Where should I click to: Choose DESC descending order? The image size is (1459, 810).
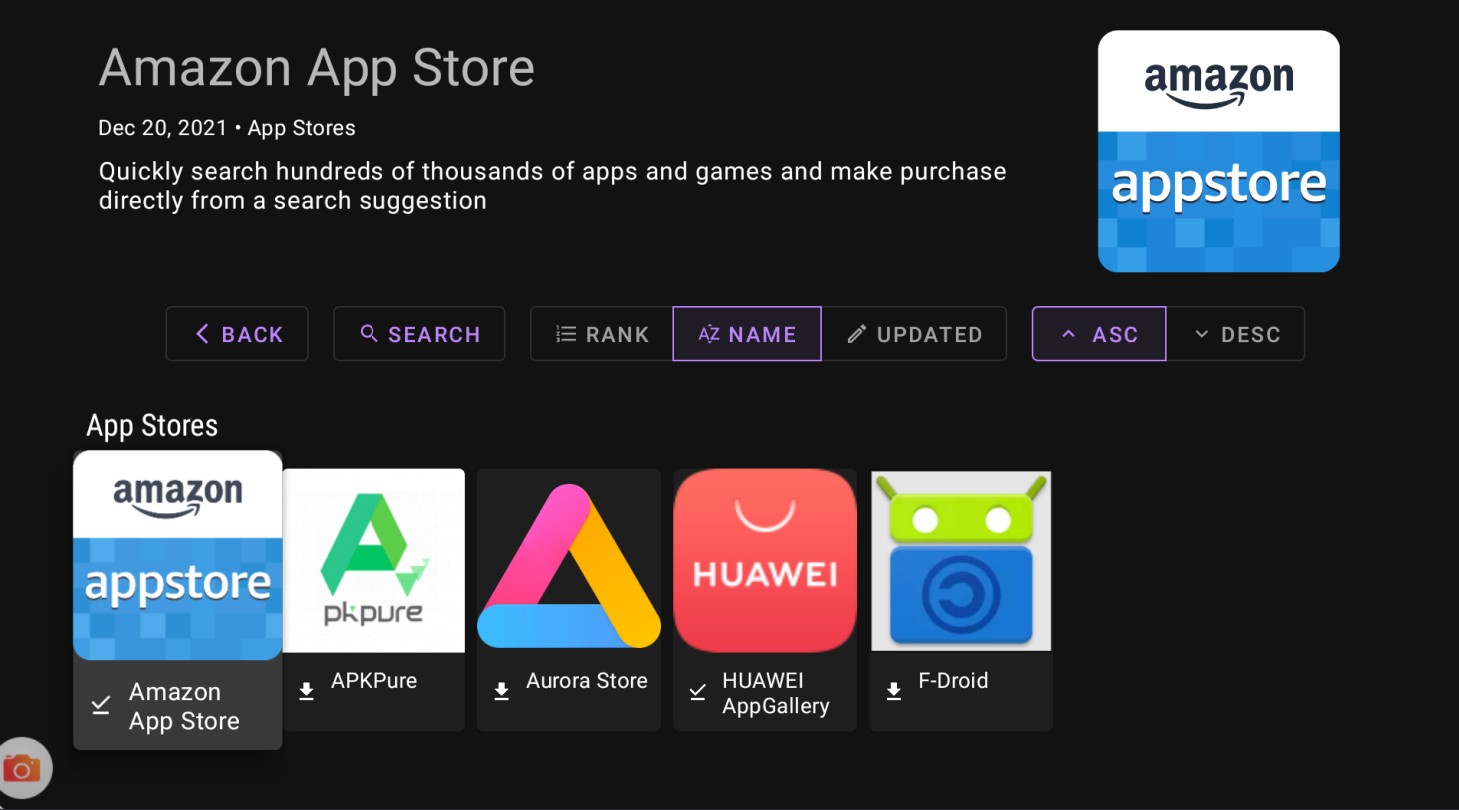[1236, 334]
